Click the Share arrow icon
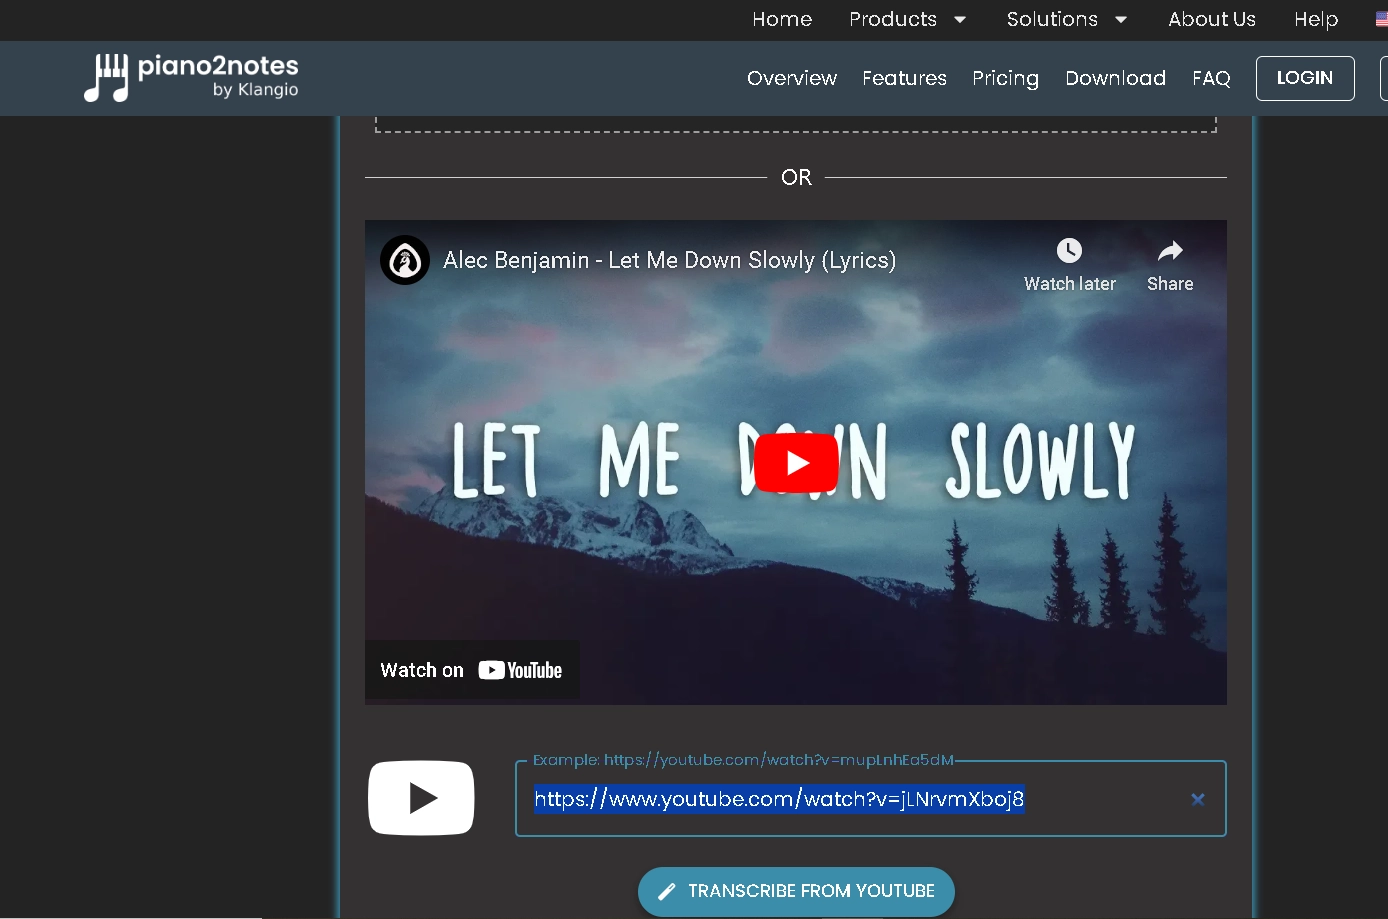Screen dimensions: 1388x919 tap(1170, 250)
